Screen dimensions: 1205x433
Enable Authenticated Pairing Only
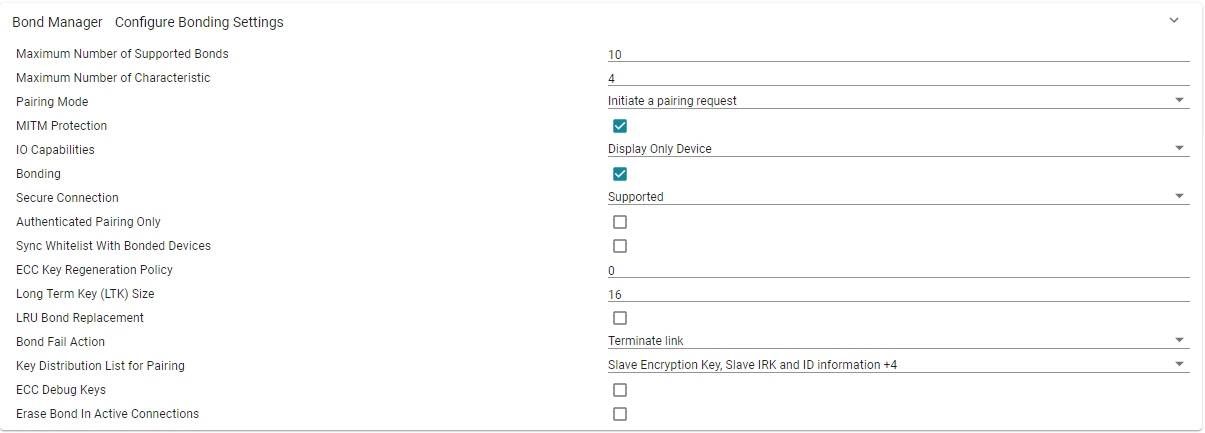click(620, 222)
